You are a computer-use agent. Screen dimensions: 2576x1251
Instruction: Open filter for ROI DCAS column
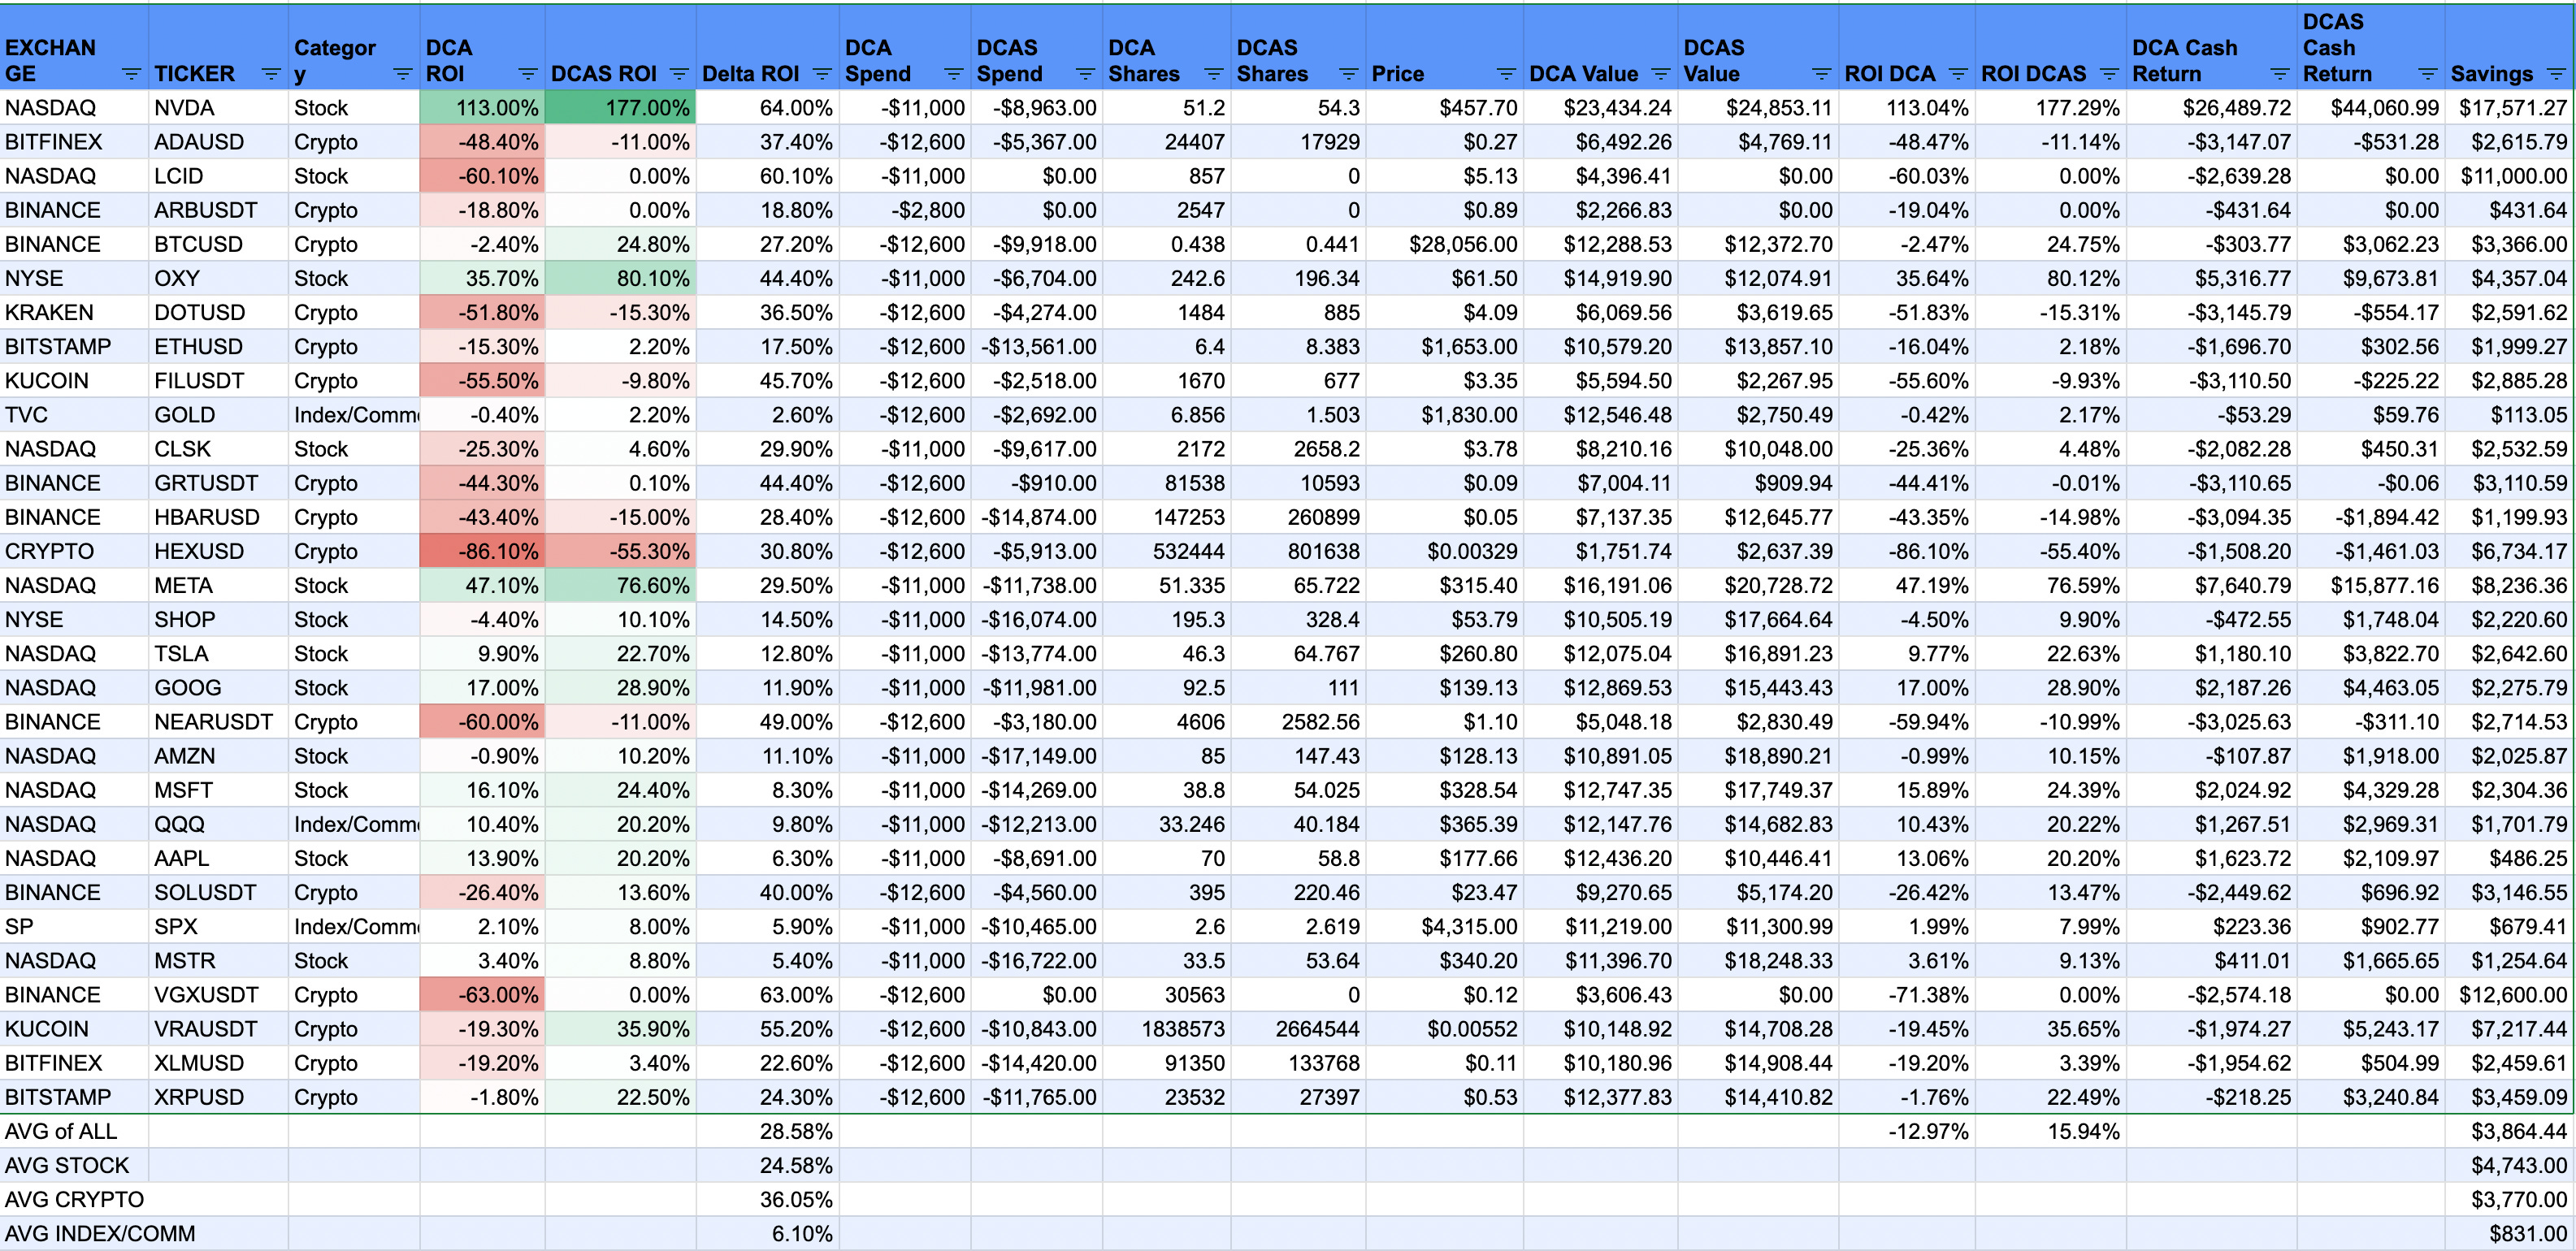2109,74
